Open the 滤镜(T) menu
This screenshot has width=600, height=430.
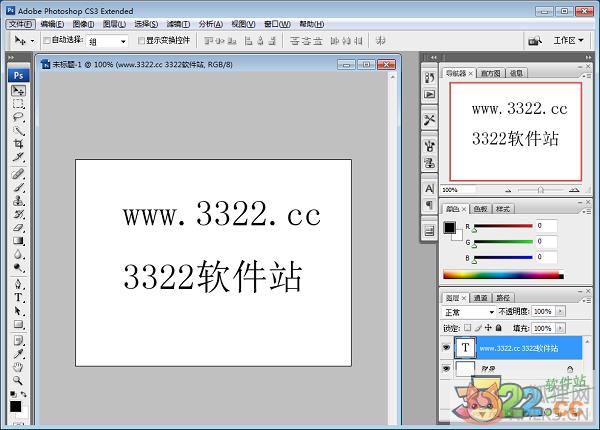(x=178, y=24)
